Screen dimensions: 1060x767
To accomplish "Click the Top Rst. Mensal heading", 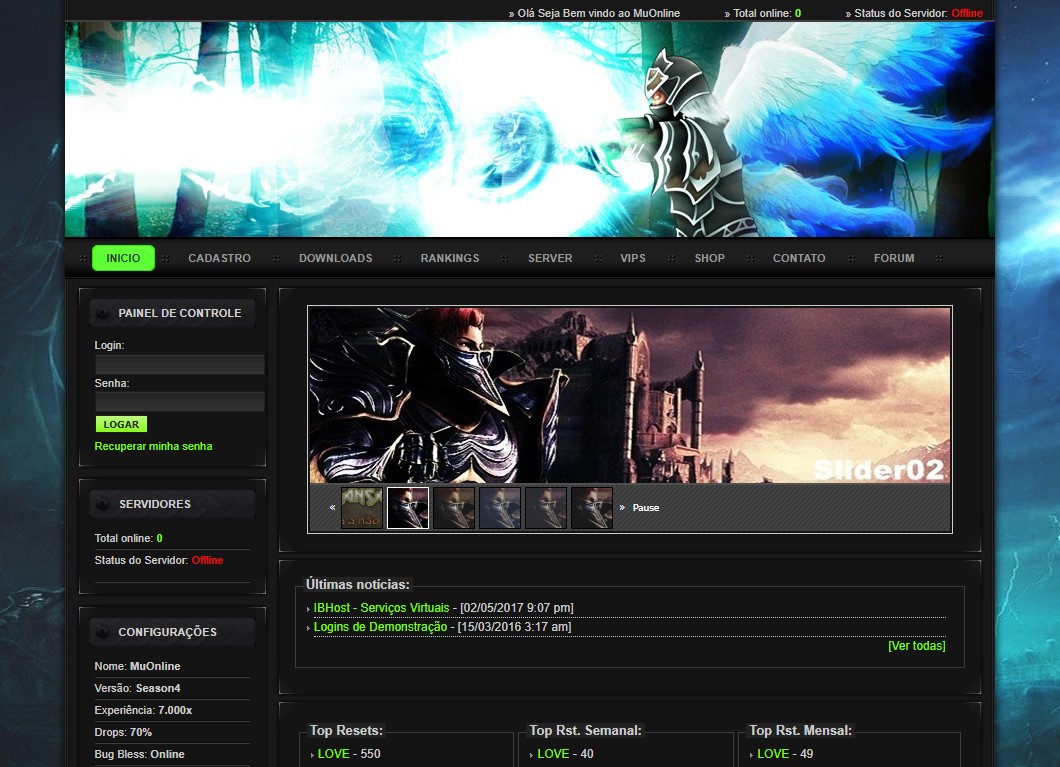I will (800, 731).
